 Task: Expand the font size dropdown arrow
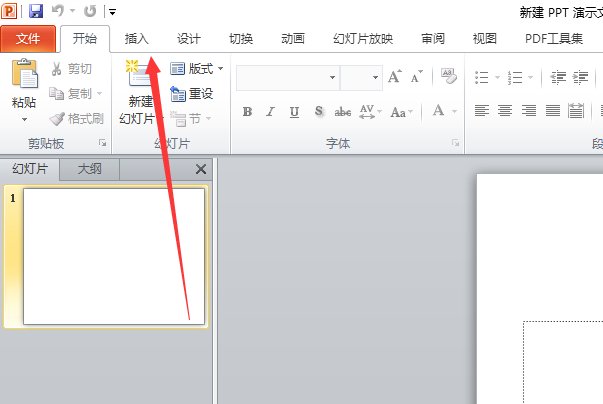click(x=375, y=78)
